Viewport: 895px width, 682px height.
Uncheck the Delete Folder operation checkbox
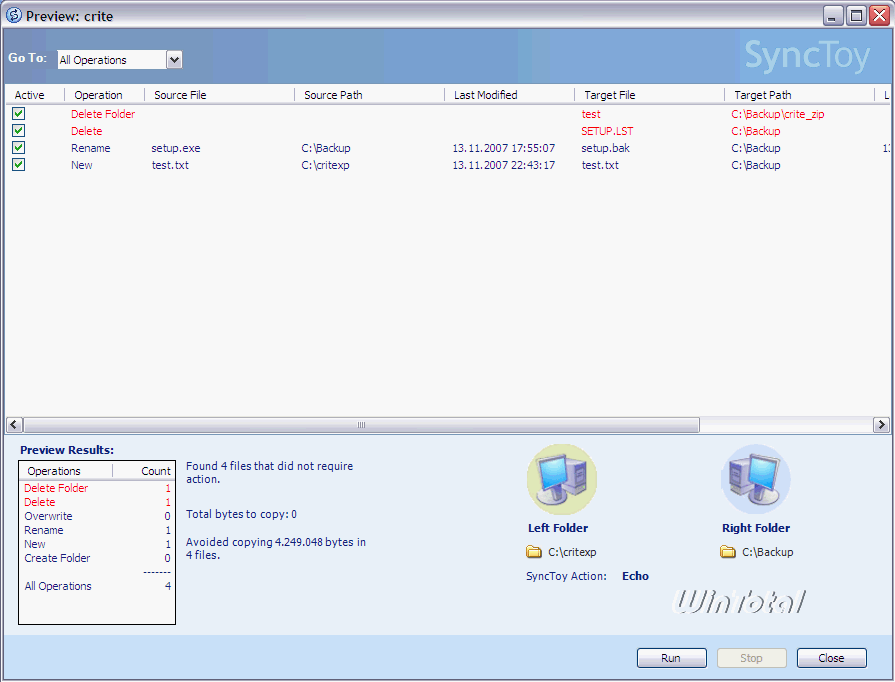click(18, 114)
